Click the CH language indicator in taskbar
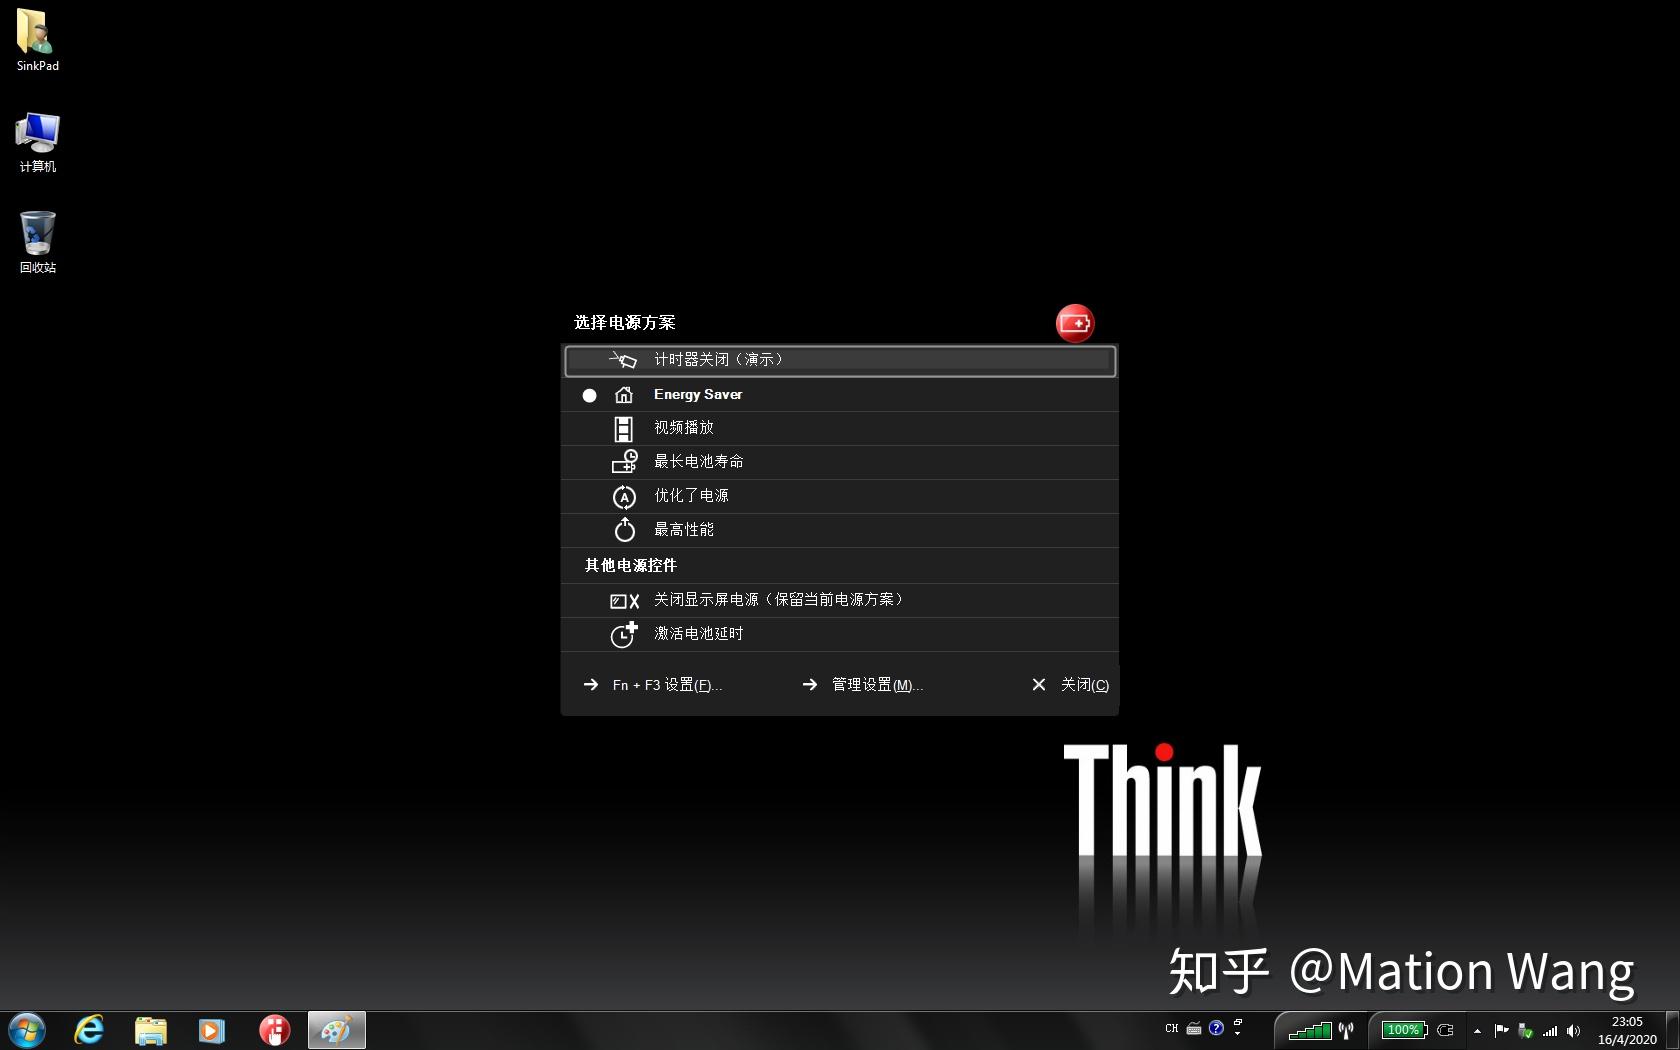Image resolution: width=1680 pixels, height=1050 pixels. click(x=1171, y=1028)
